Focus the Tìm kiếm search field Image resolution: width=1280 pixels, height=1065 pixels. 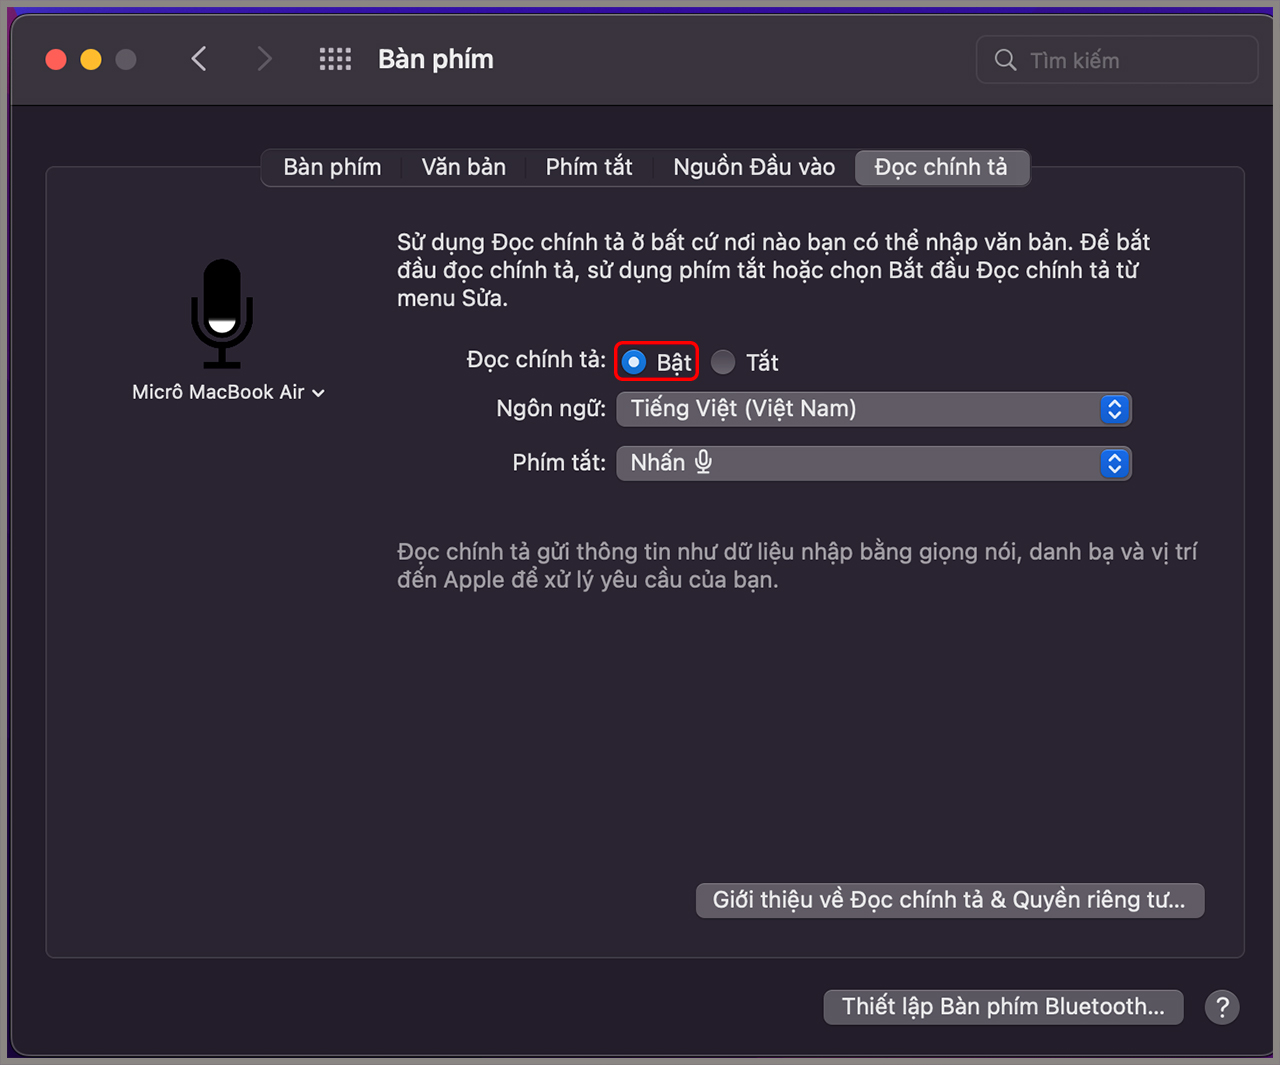click(1117, 60)
